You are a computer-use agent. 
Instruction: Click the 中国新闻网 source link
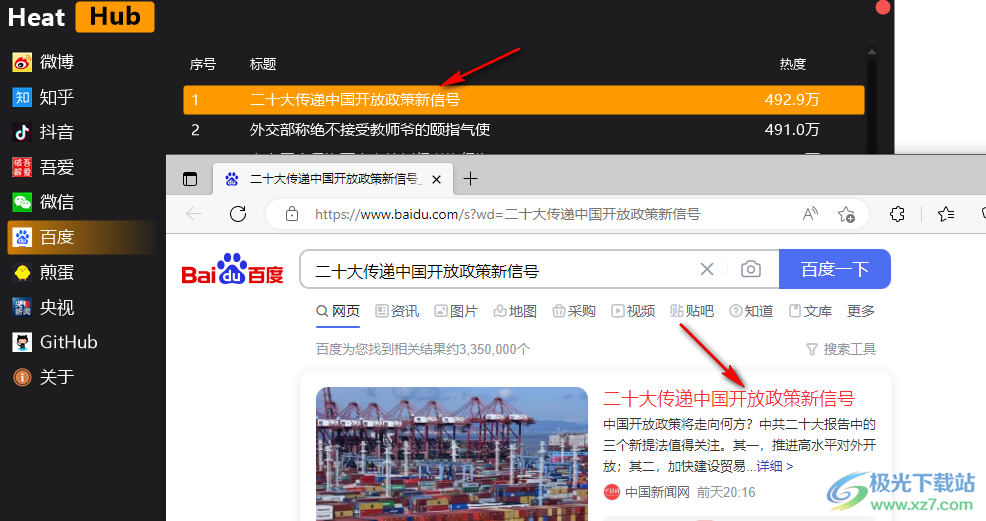[x=657, y=493]
